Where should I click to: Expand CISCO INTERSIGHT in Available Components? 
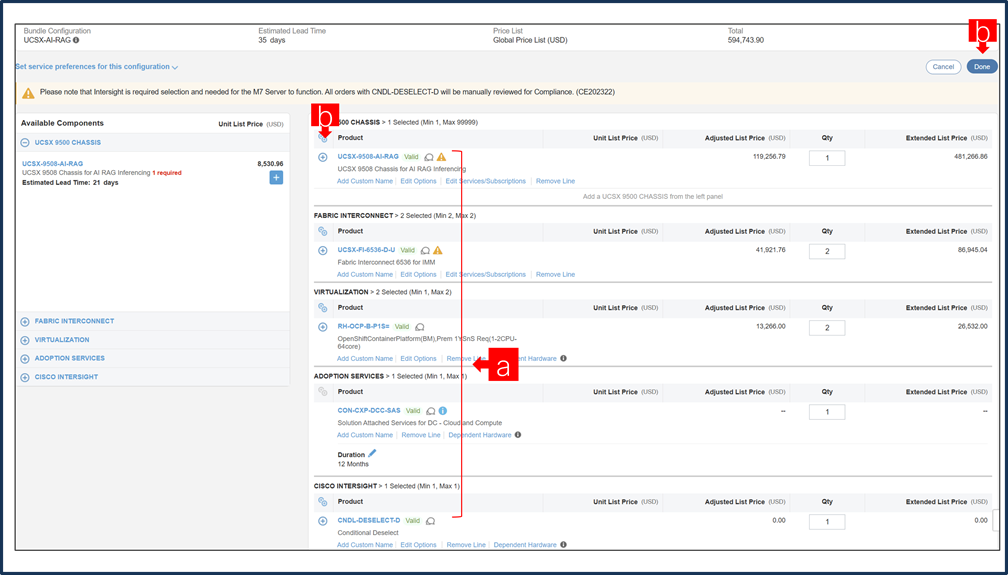pos(25,378)
